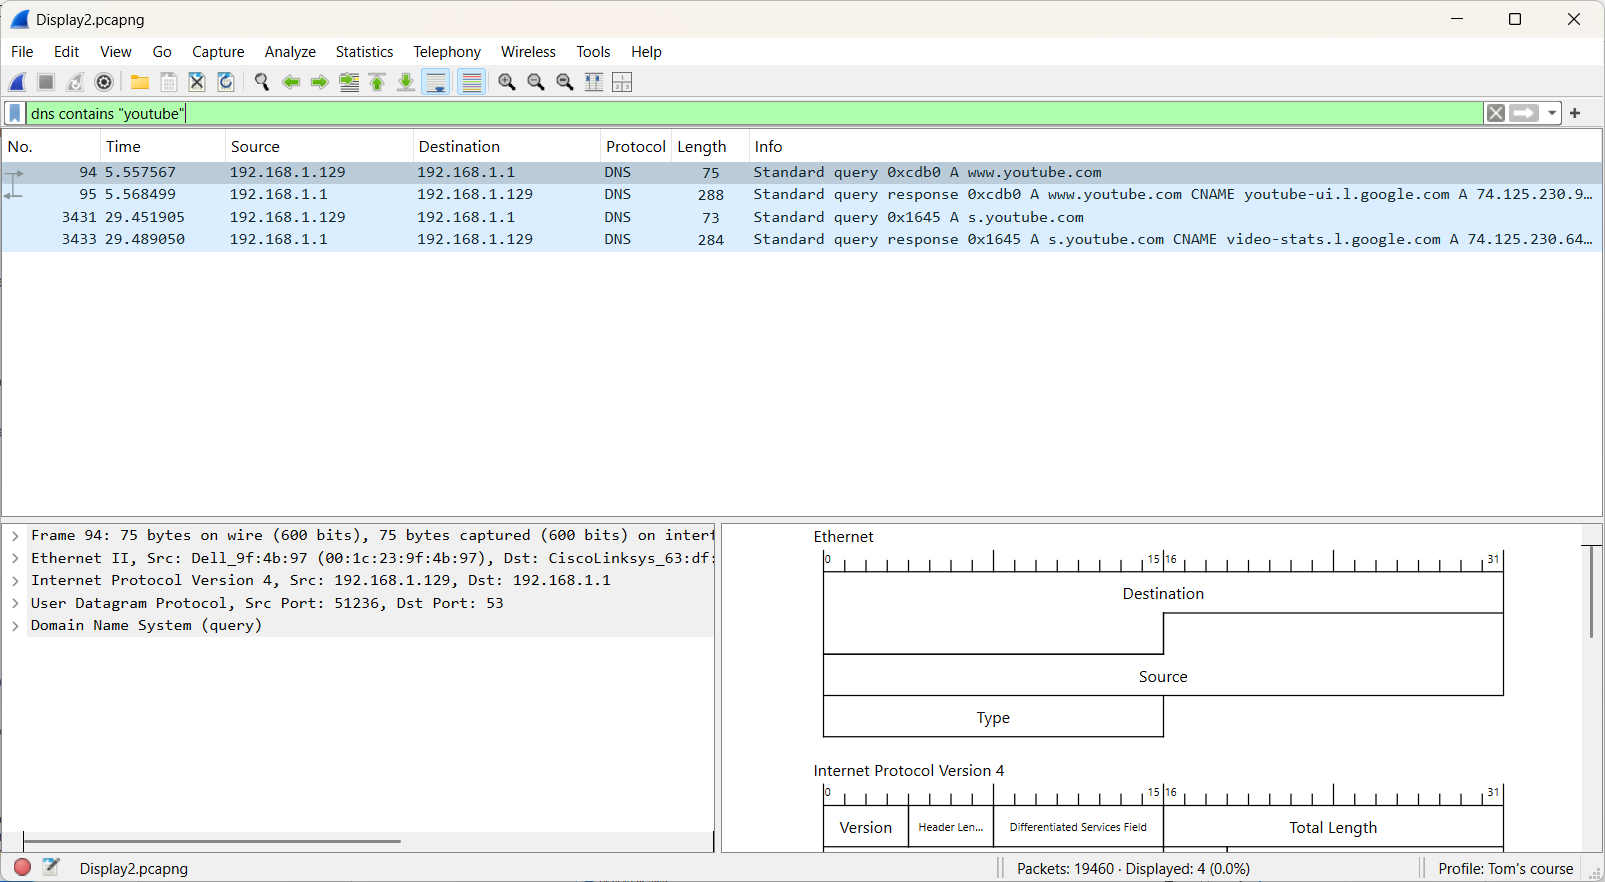
Task: Jump to last packet icon
Action: coord(406,82)
